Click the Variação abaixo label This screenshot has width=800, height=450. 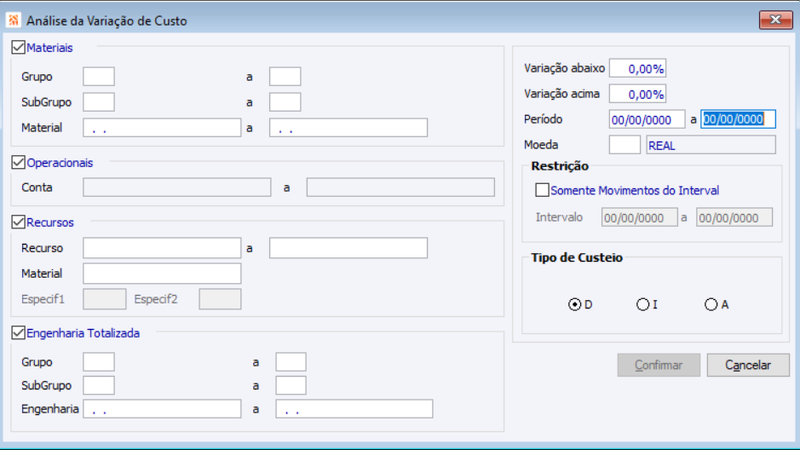(564, 68)
